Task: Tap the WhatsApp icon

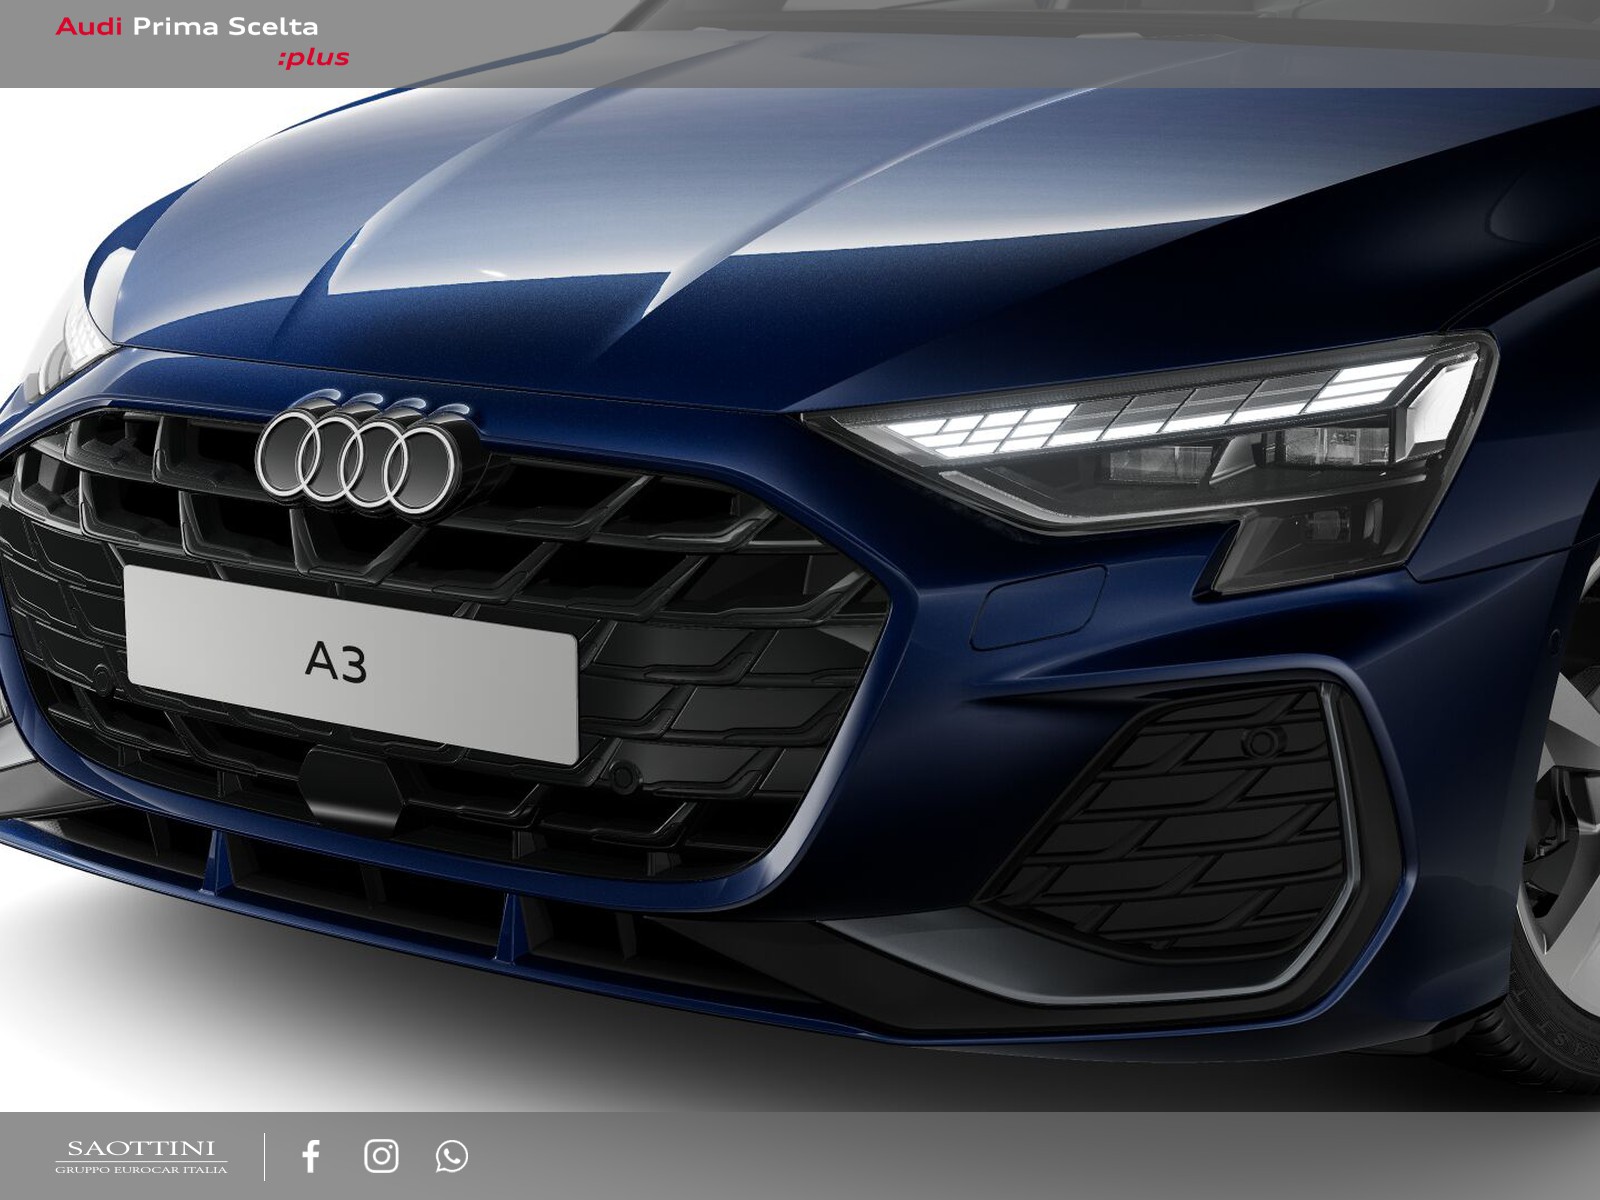Action: (452, 1156)
